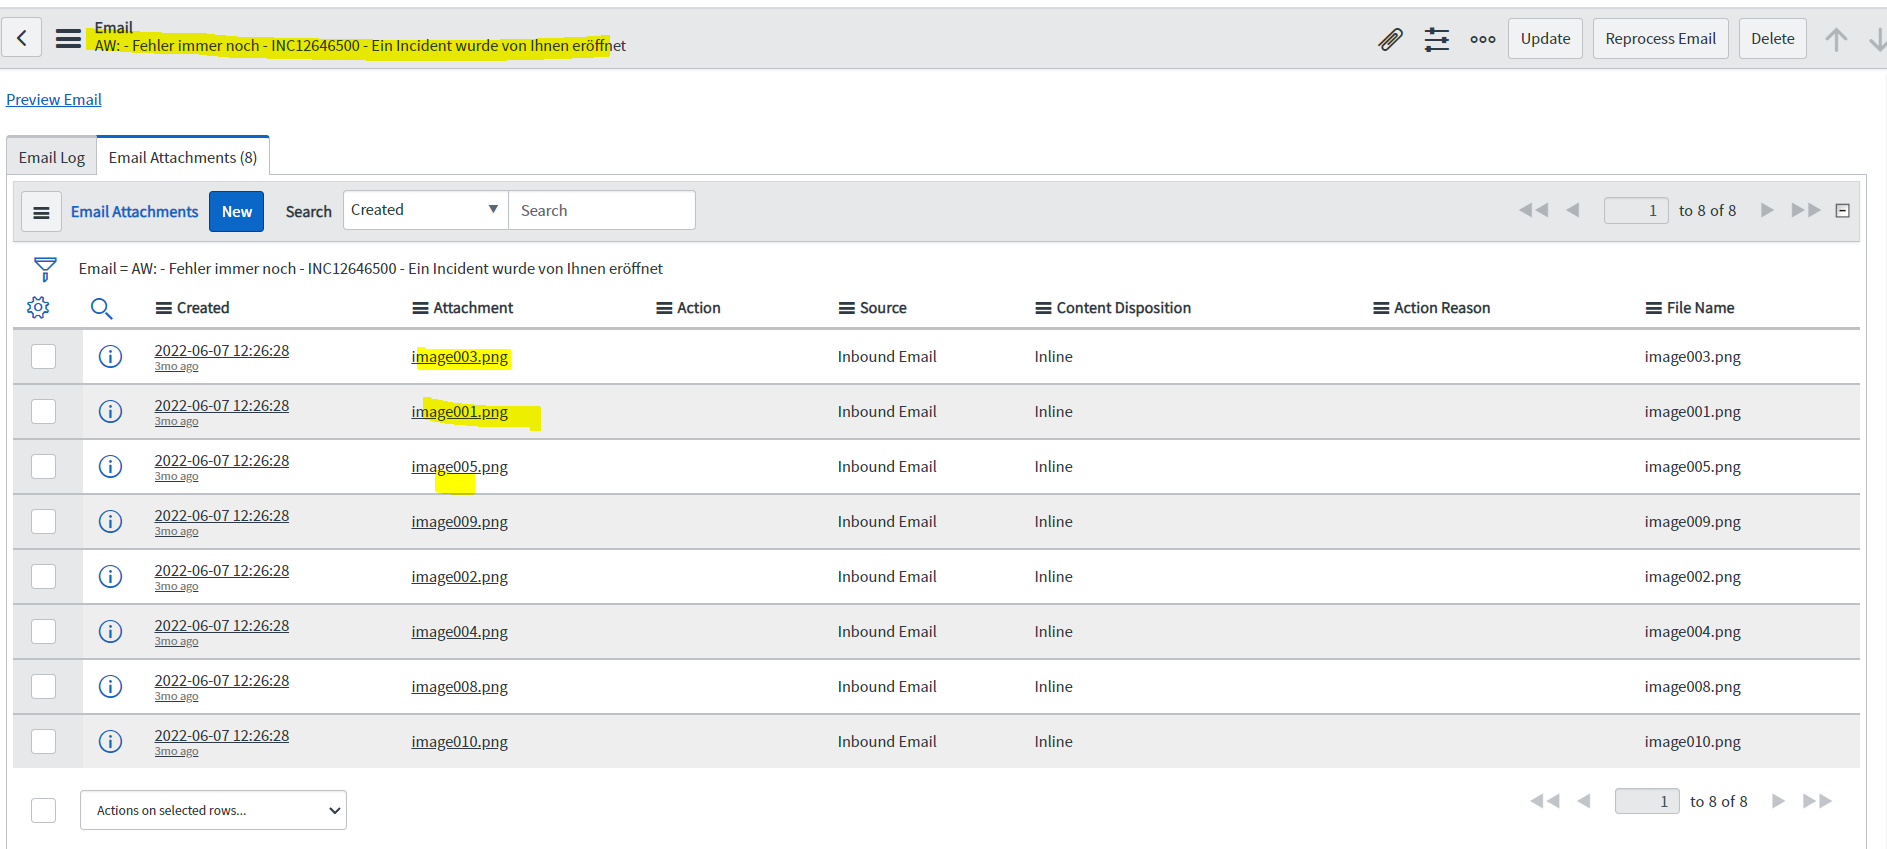The width and height of the screenshot is (1887, 849).
Task: Open Content Disposition column header menu
Action: click(1043, 308)
